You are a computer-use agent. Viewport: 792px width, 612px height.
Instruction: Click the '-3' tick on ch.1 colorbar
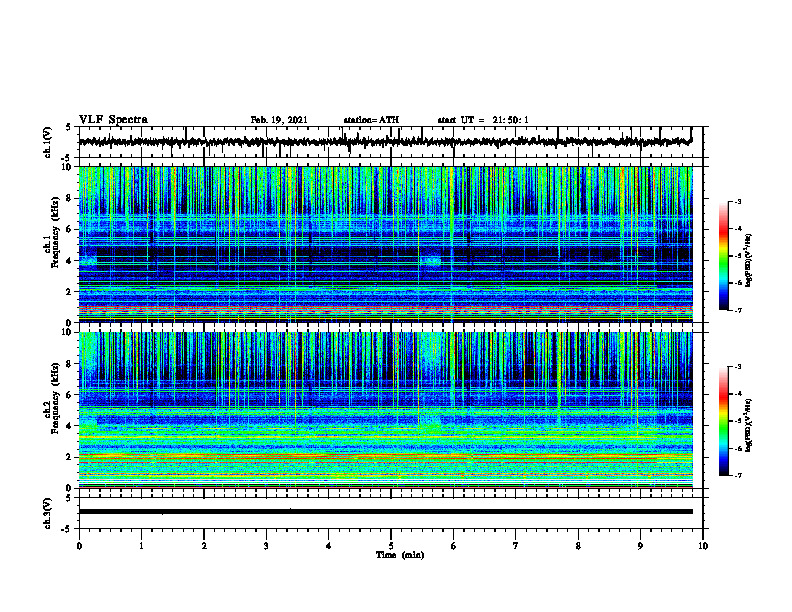[x=737, y=201]
